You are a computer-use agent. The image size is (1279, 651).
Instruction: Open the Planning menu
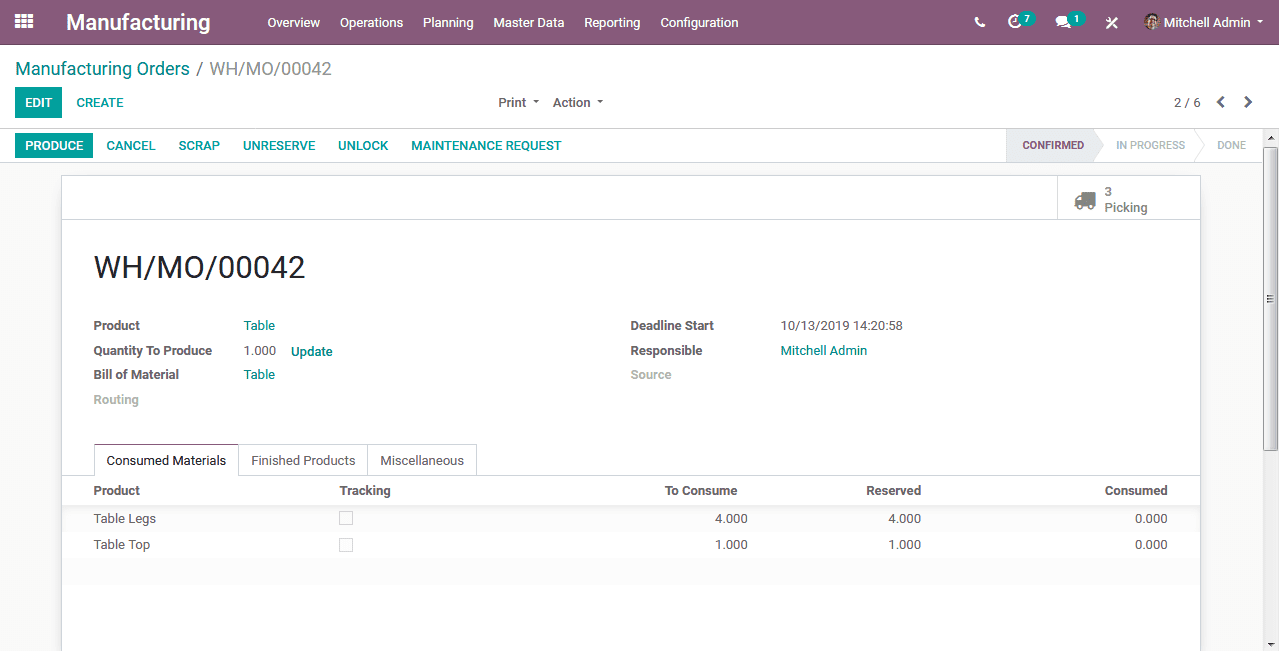pyautogui.click(x=448, y=22)
